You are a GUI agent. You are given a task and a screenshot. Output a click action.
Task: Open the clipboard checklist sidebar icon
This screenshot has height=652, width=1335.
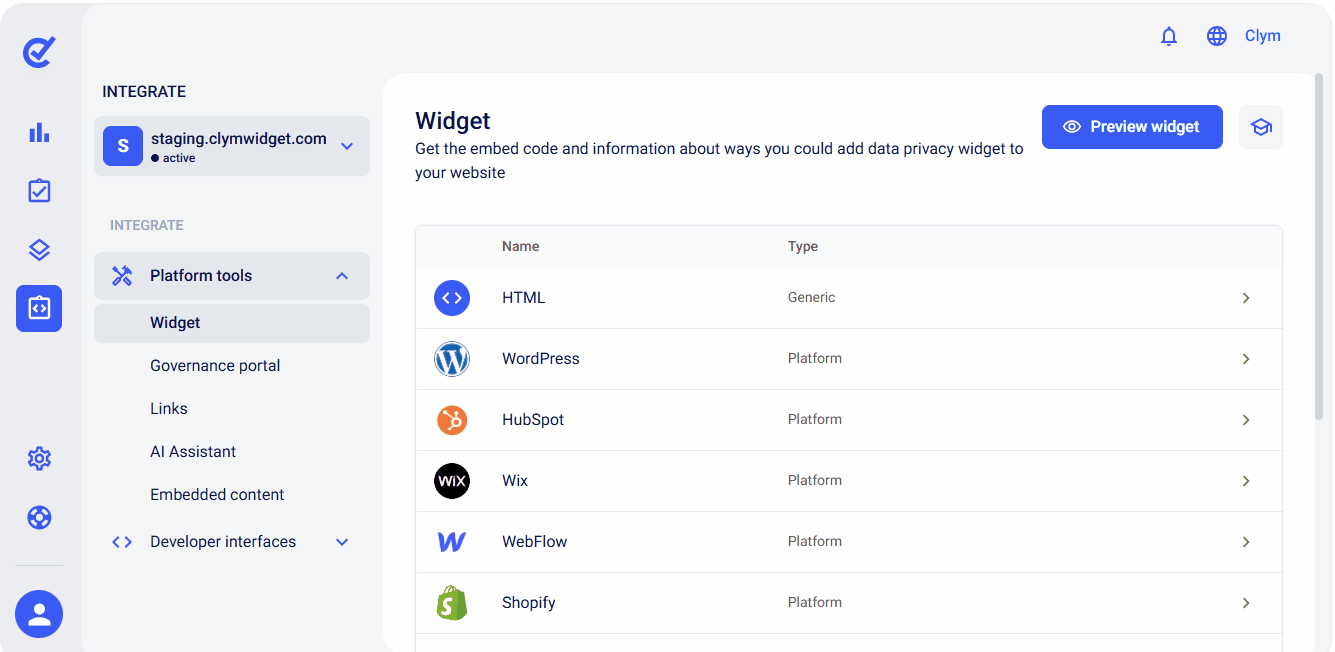(x=39, y=190)
